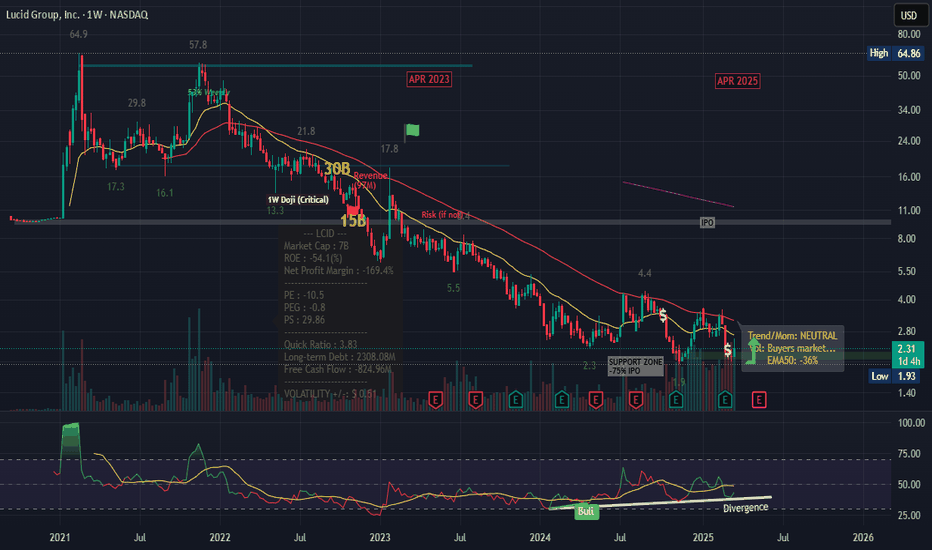Screen dimensions: 932x550
Task: Click the 2021 time axis label
Action: point(59,538)
